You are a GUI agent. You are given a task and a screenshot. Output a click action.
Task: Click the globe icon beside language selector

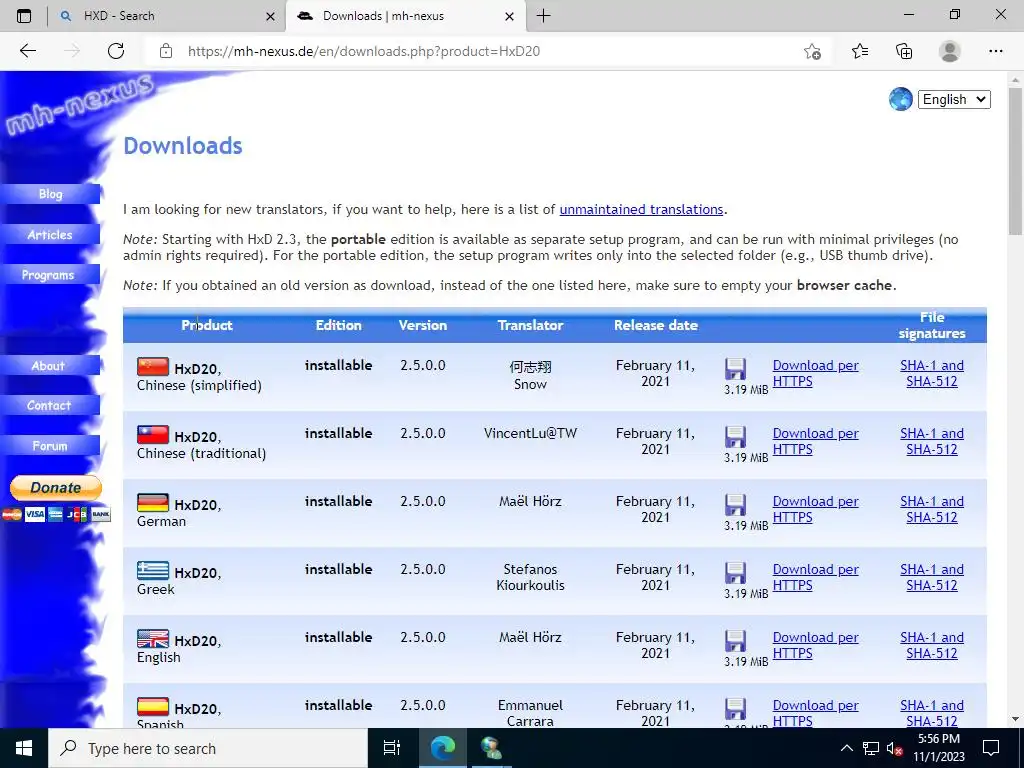click(x=901, y=99)
